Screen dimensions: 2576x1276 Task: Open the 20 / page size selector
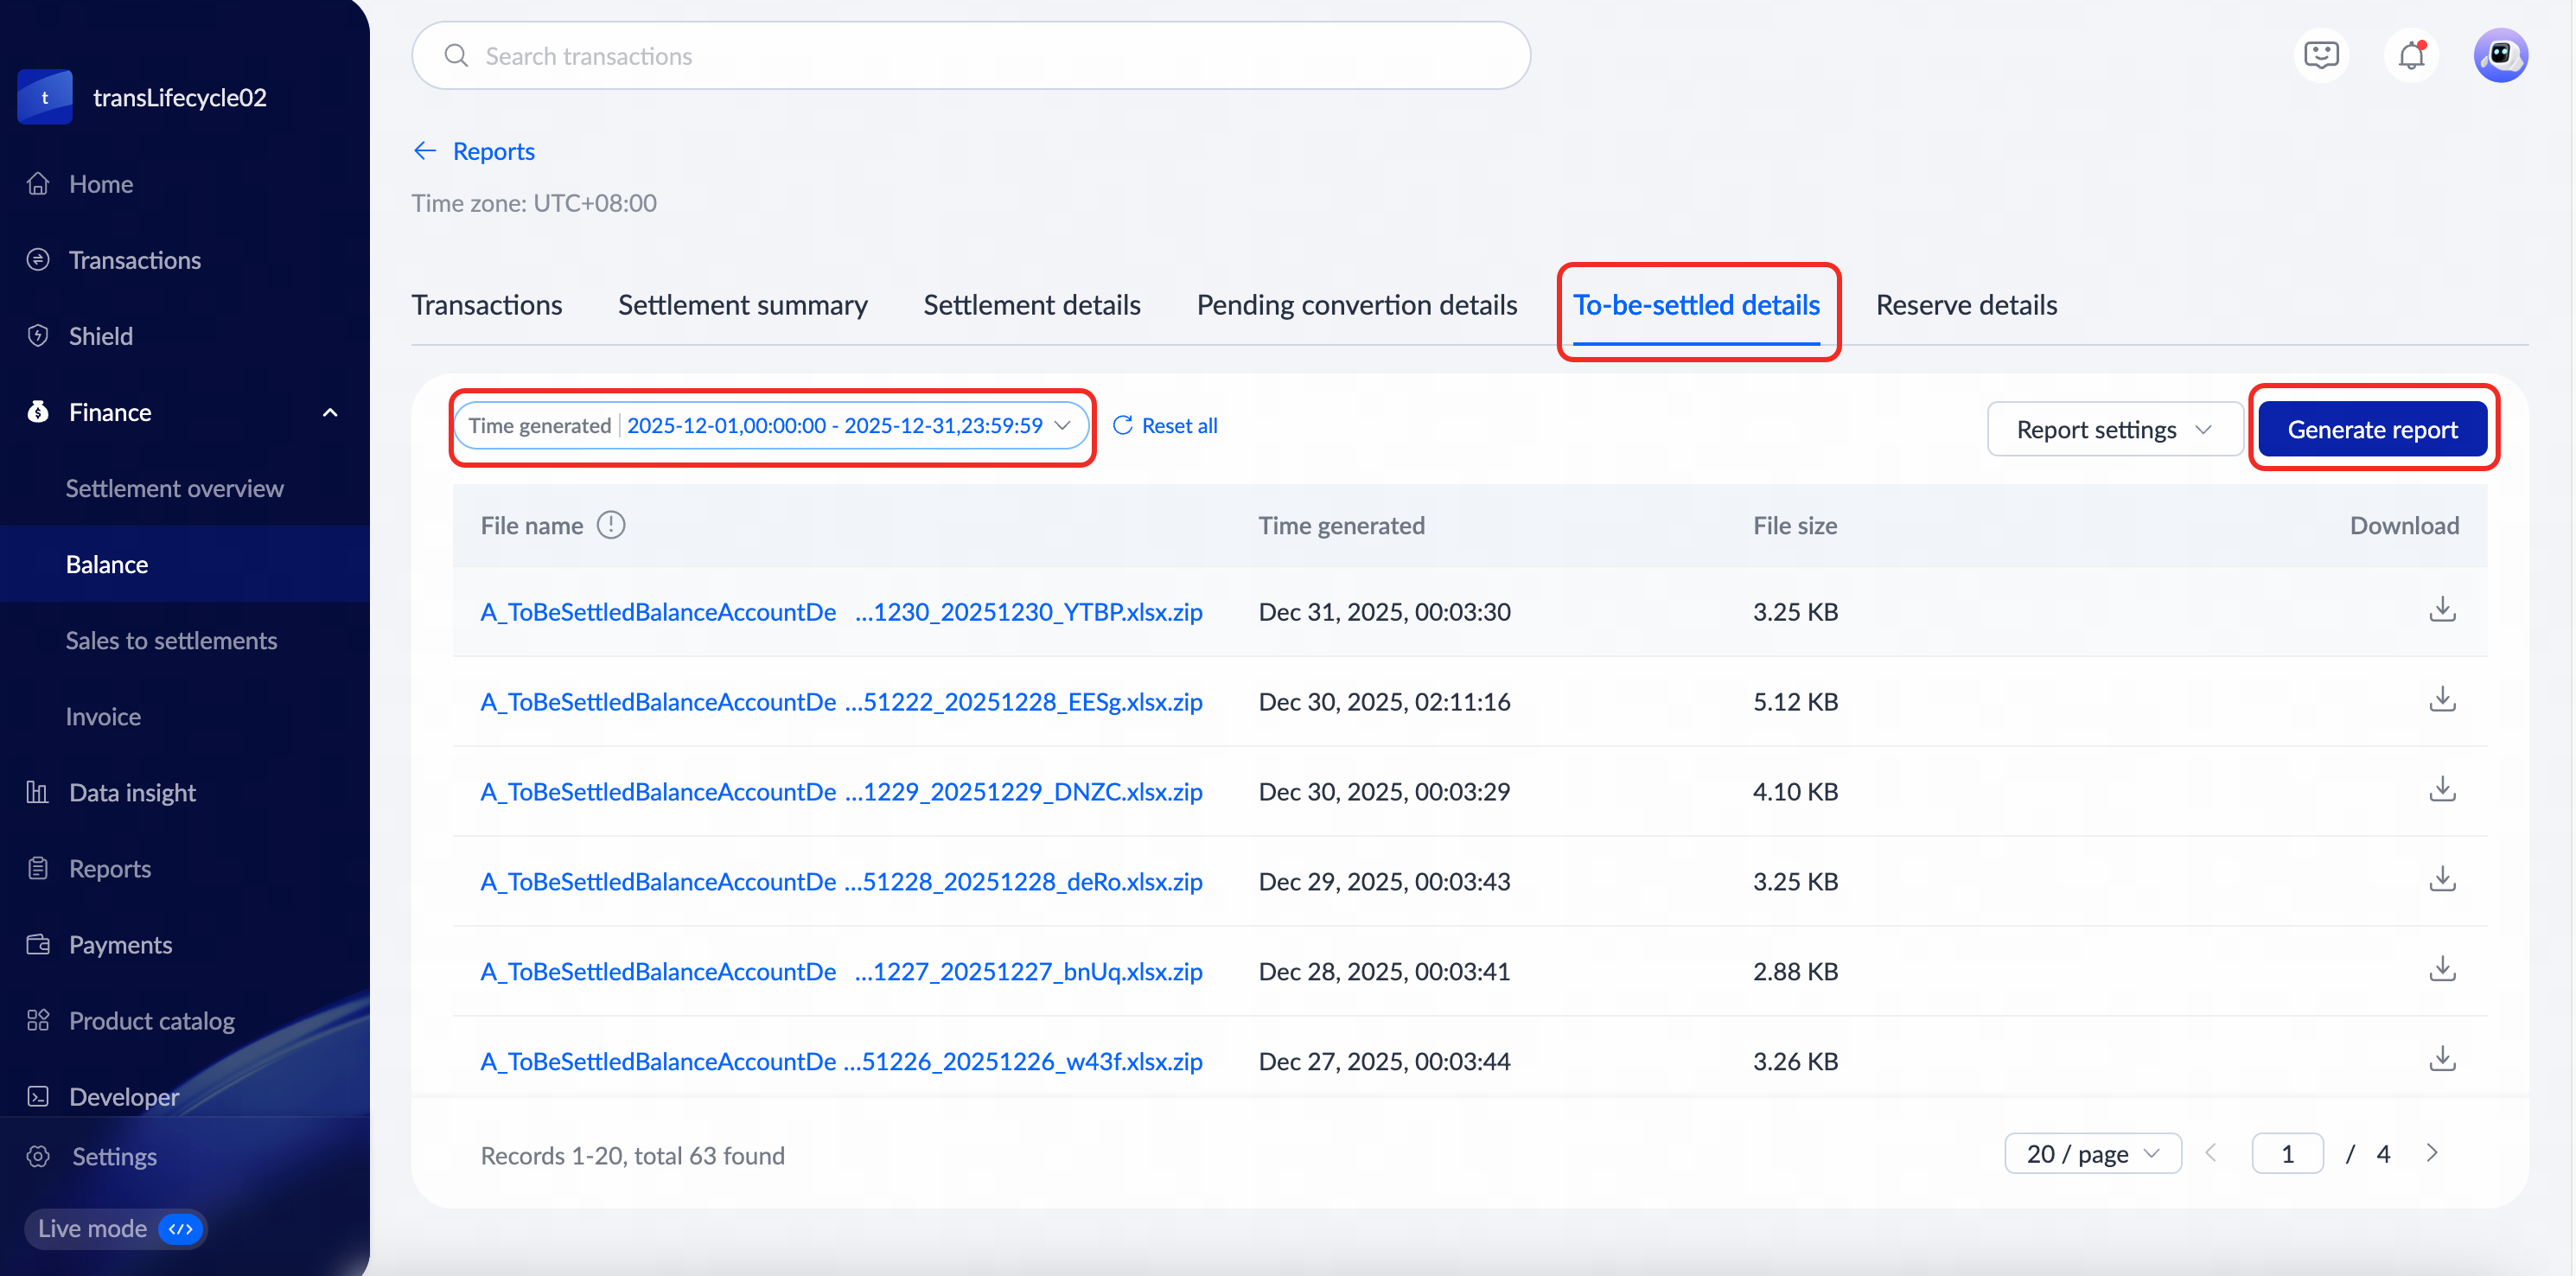2091,1154
